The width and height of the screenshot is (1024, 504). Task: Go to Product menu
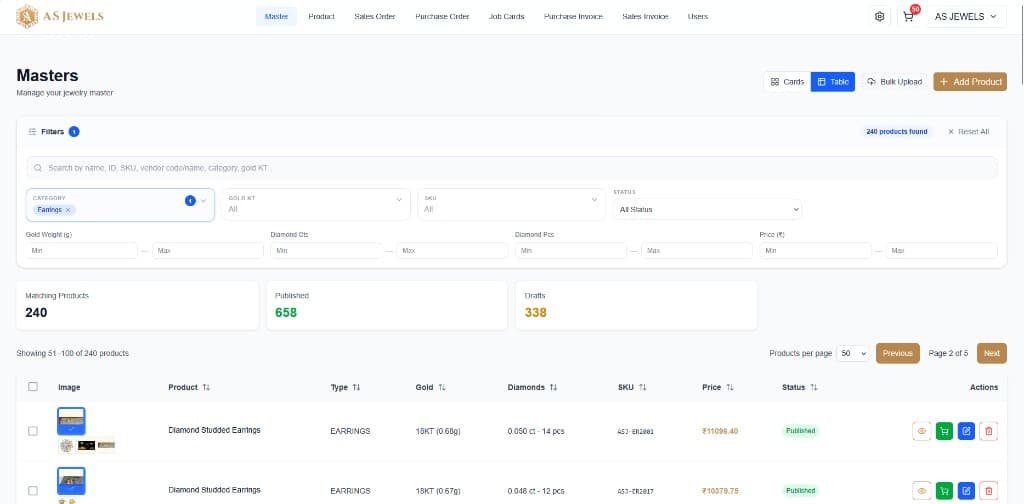[321, 16]
